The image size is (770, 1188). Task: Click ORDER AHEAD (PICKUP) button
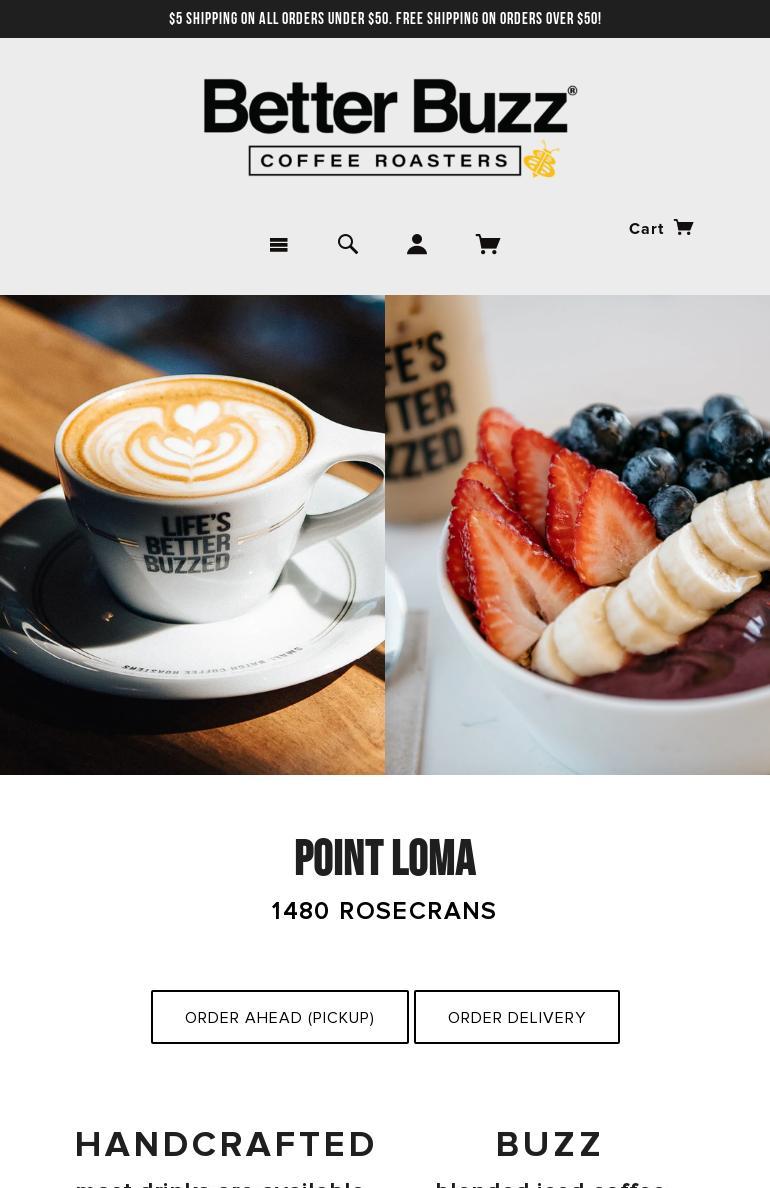280,1017
